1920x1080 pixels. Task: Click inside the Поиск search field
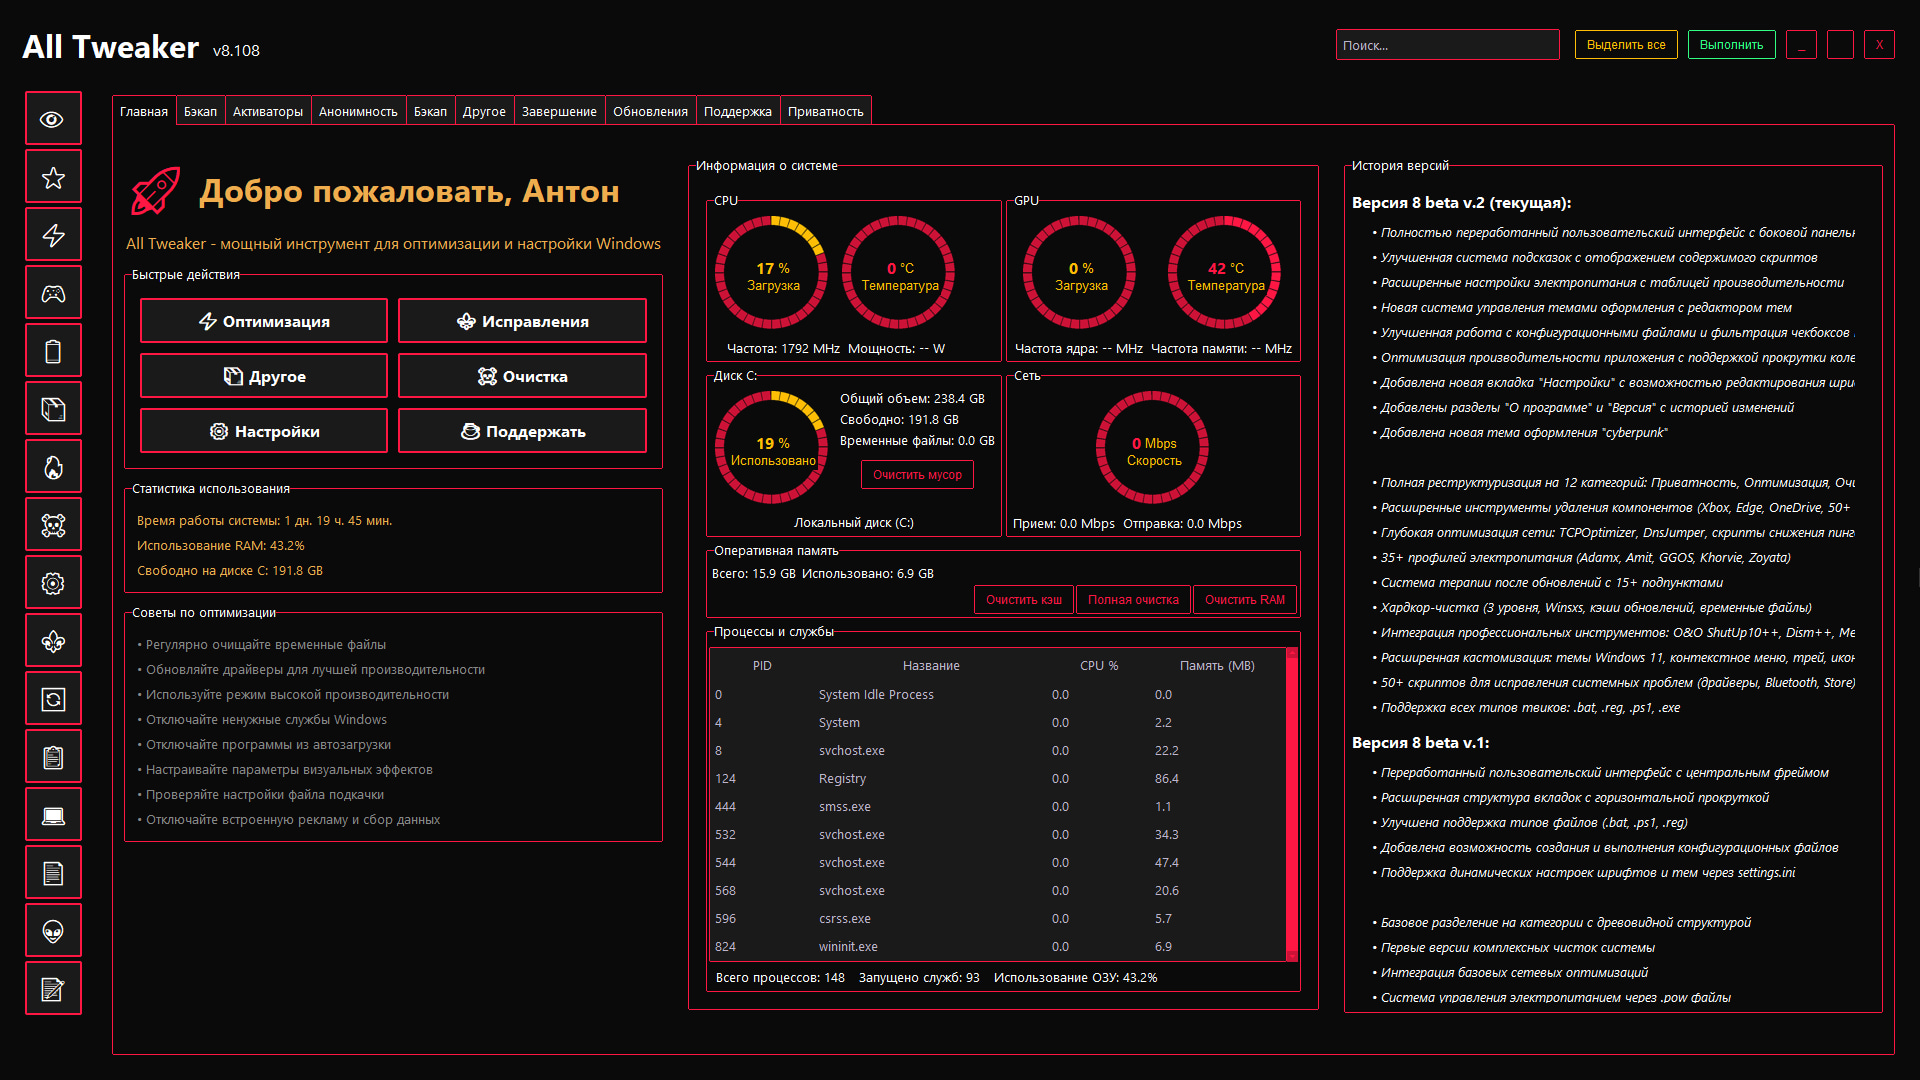click(x=1447, y=44)
